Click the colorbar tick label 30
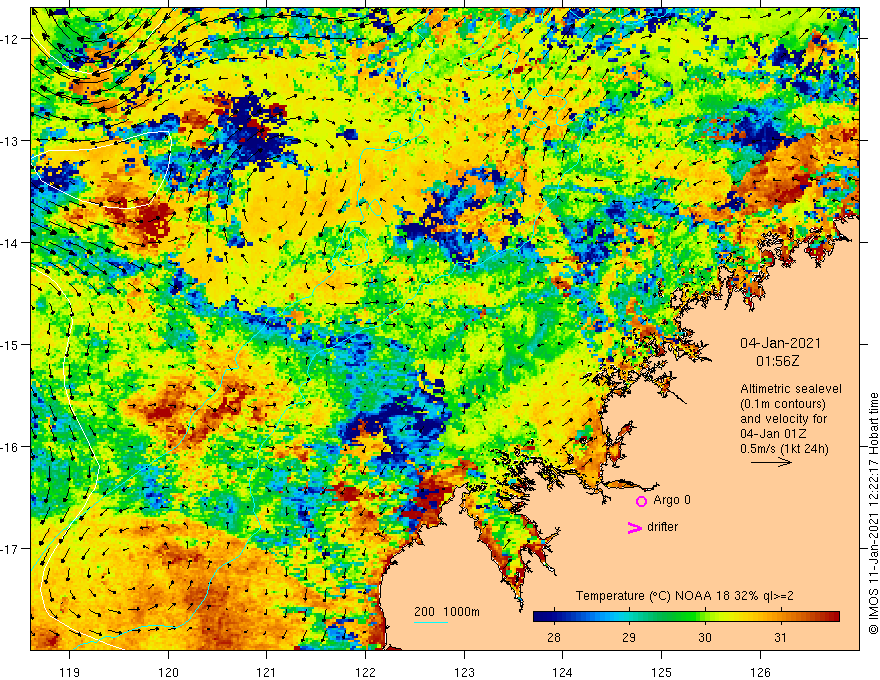 point(705,637)
